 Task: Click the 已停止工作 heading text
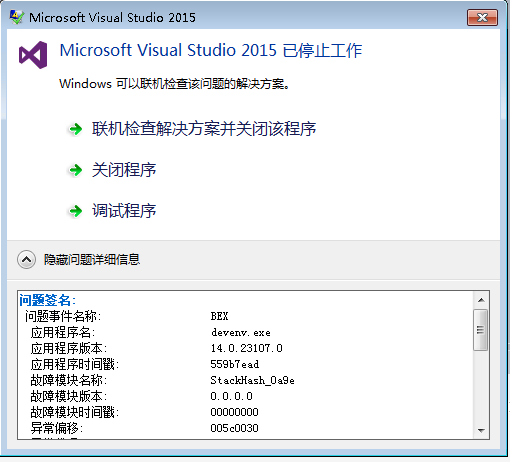pos(322,51)
